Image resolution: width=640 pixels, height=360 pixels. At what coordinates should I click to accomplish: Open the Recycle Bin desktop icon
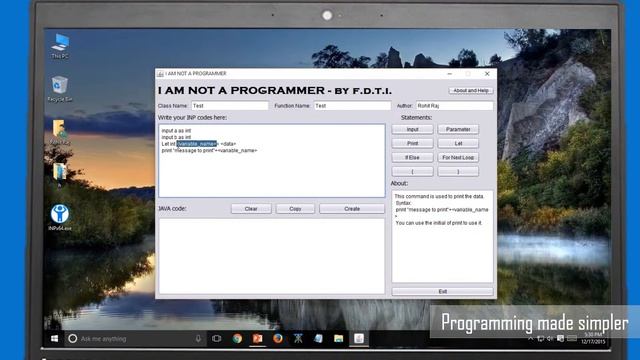click(x=60, y=89)
